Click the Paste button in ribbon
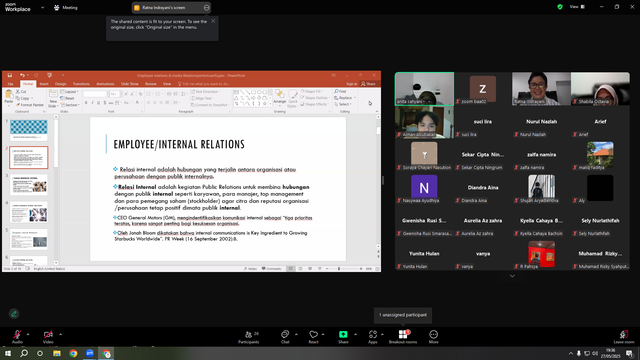640x360 pixels. click(x=9, y=98)
